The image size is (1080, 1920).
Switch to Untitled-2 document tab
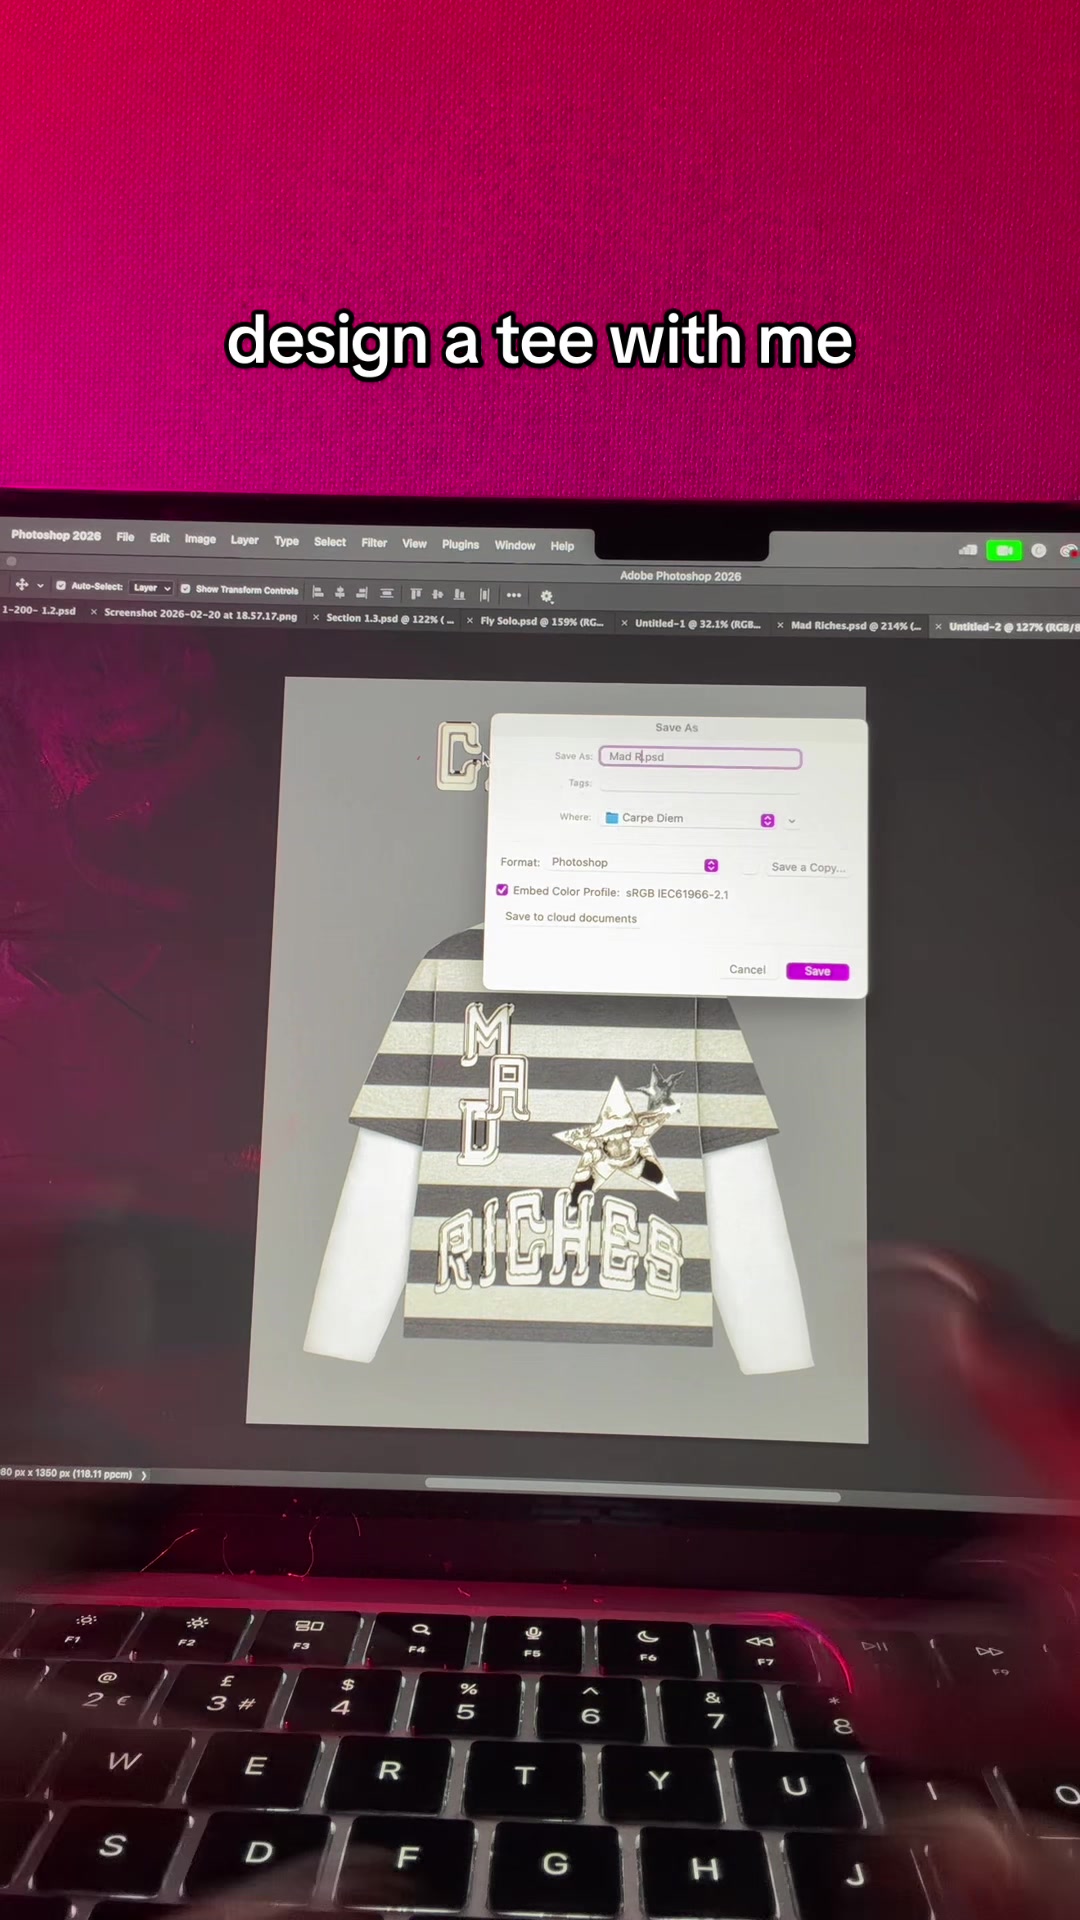tap(1014, 627)
